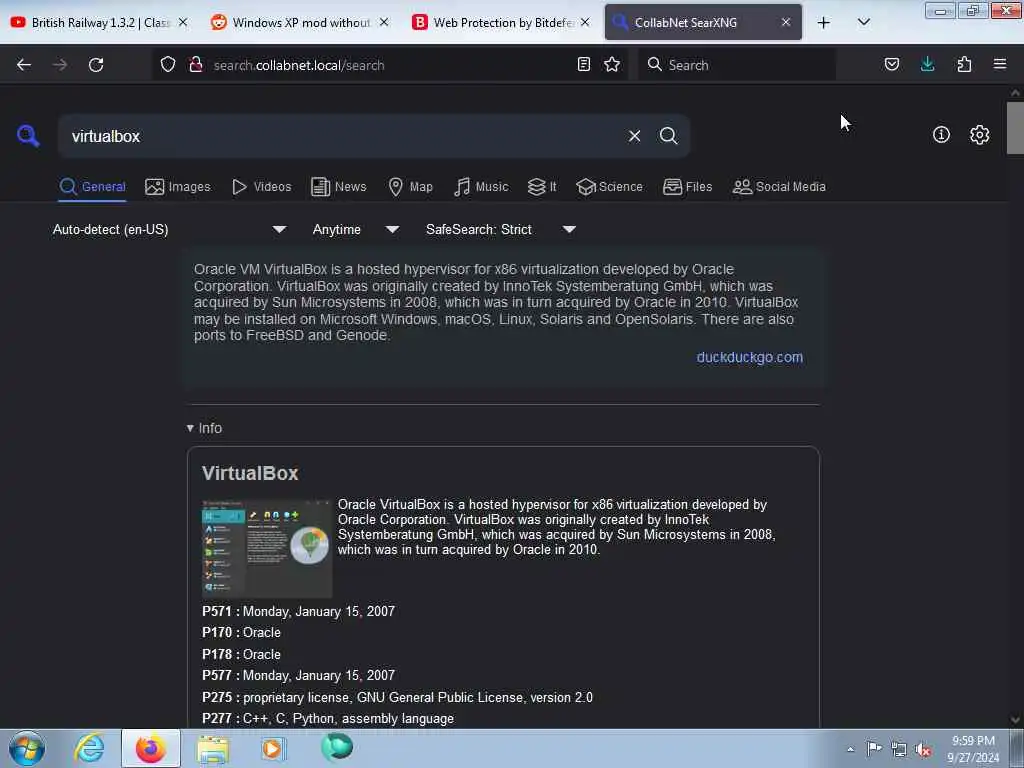Switch to the Music category

click(481, 187)
